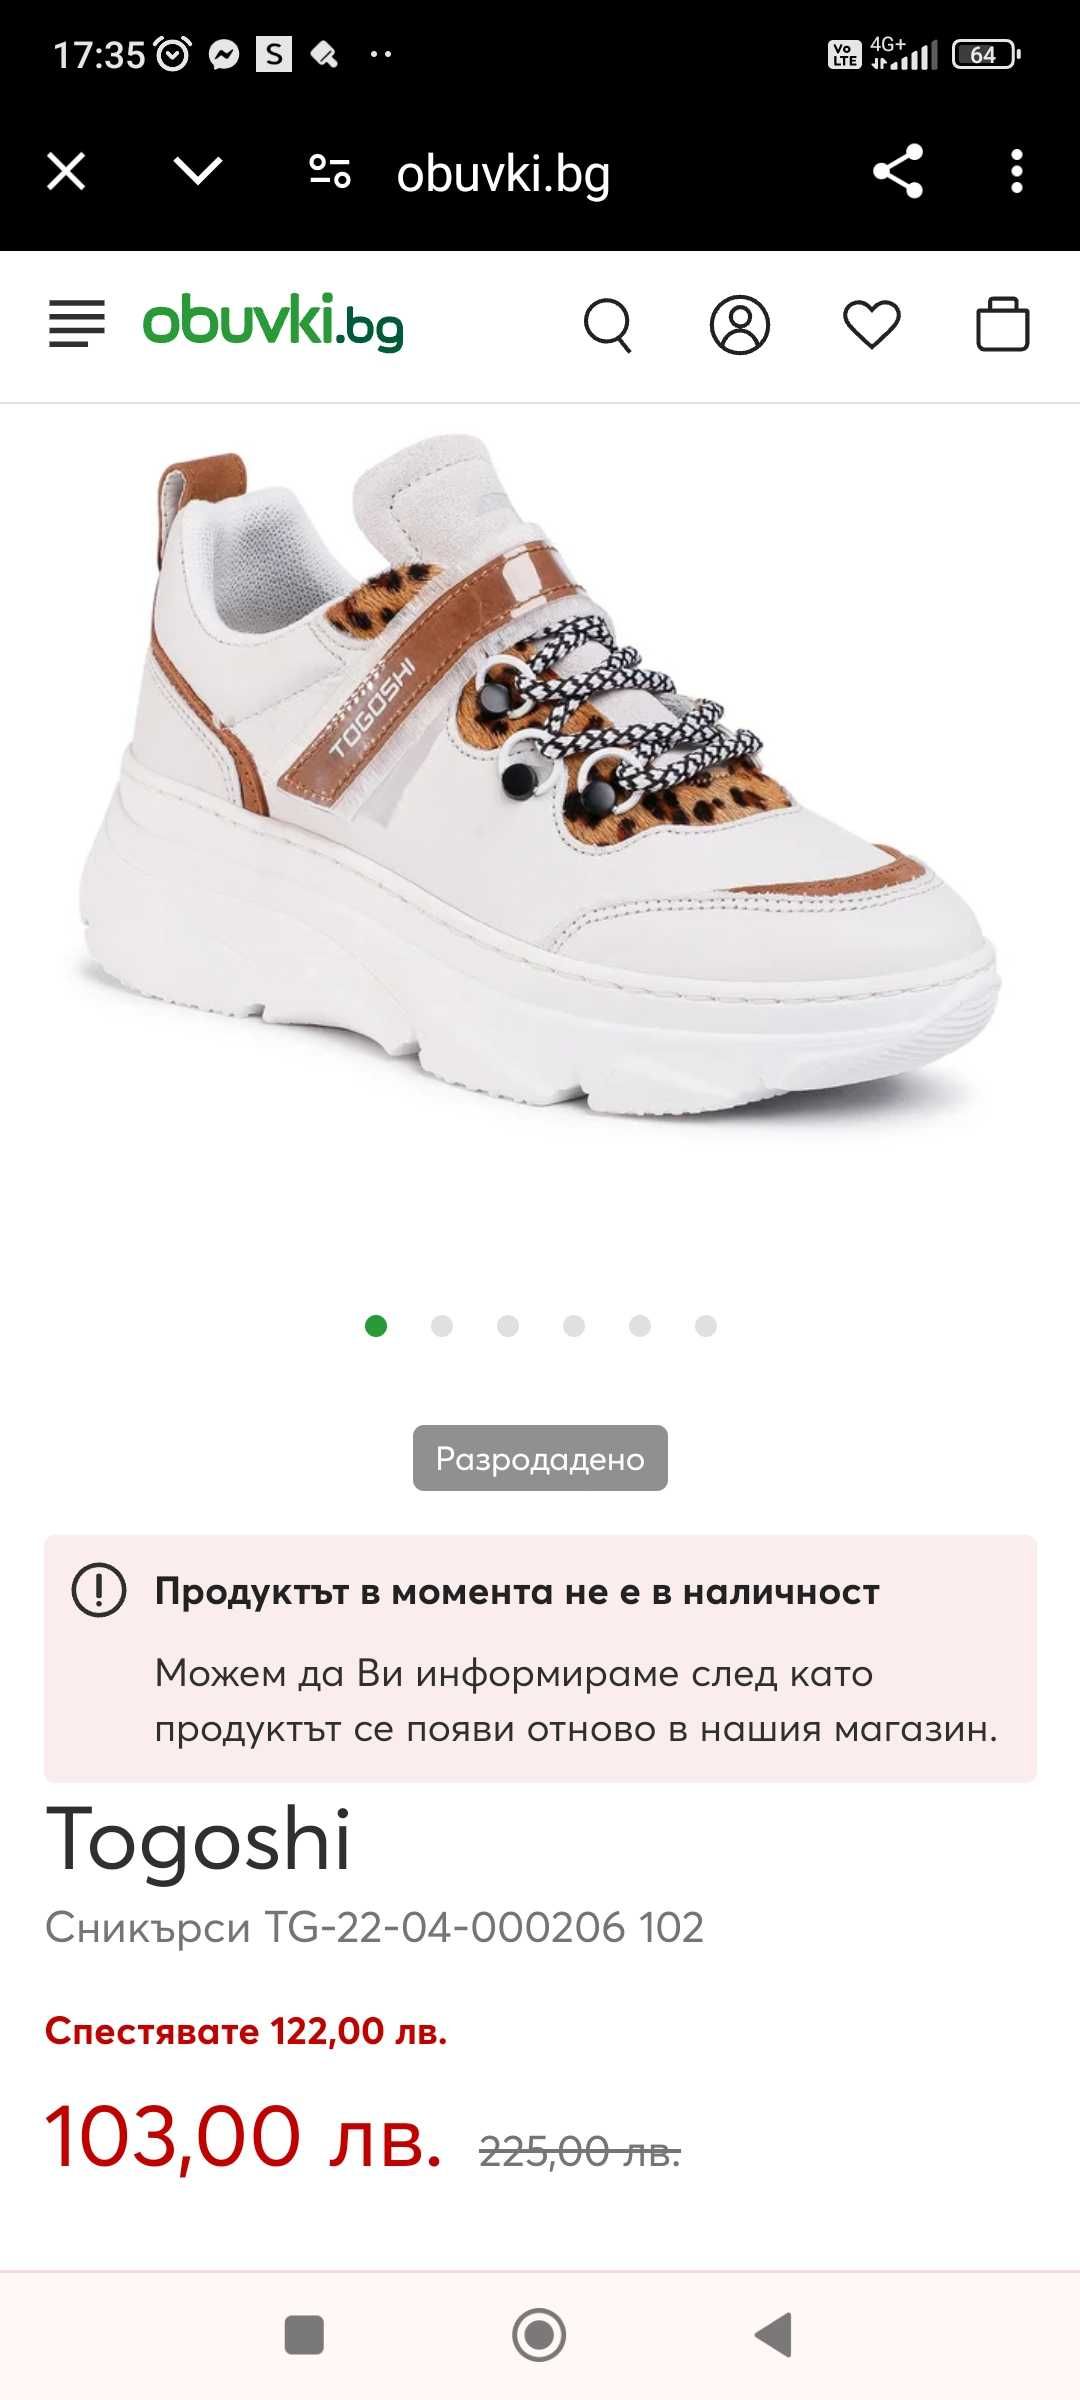Tap the search magnifier icon
1080x2400 pixels.
(608, 325)
